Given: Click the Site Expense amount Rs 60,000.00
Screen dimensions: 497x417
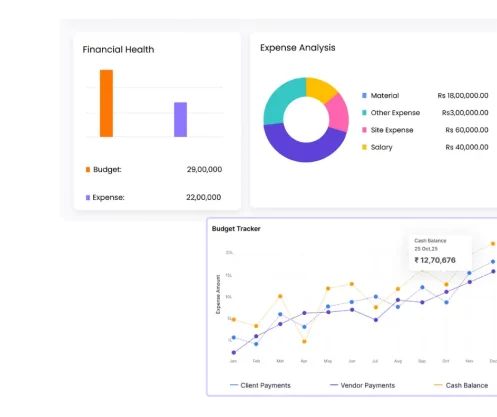Looking at the screenshot, I should point(467,130).
